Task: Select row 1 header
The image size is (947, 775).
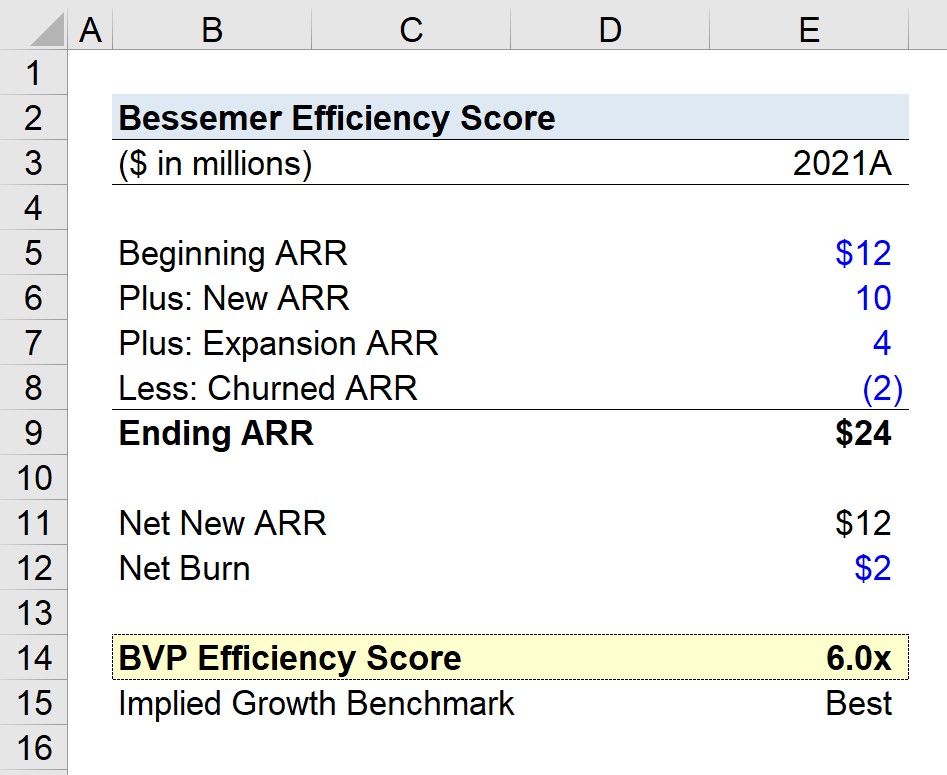Action: tap(33, 72)
